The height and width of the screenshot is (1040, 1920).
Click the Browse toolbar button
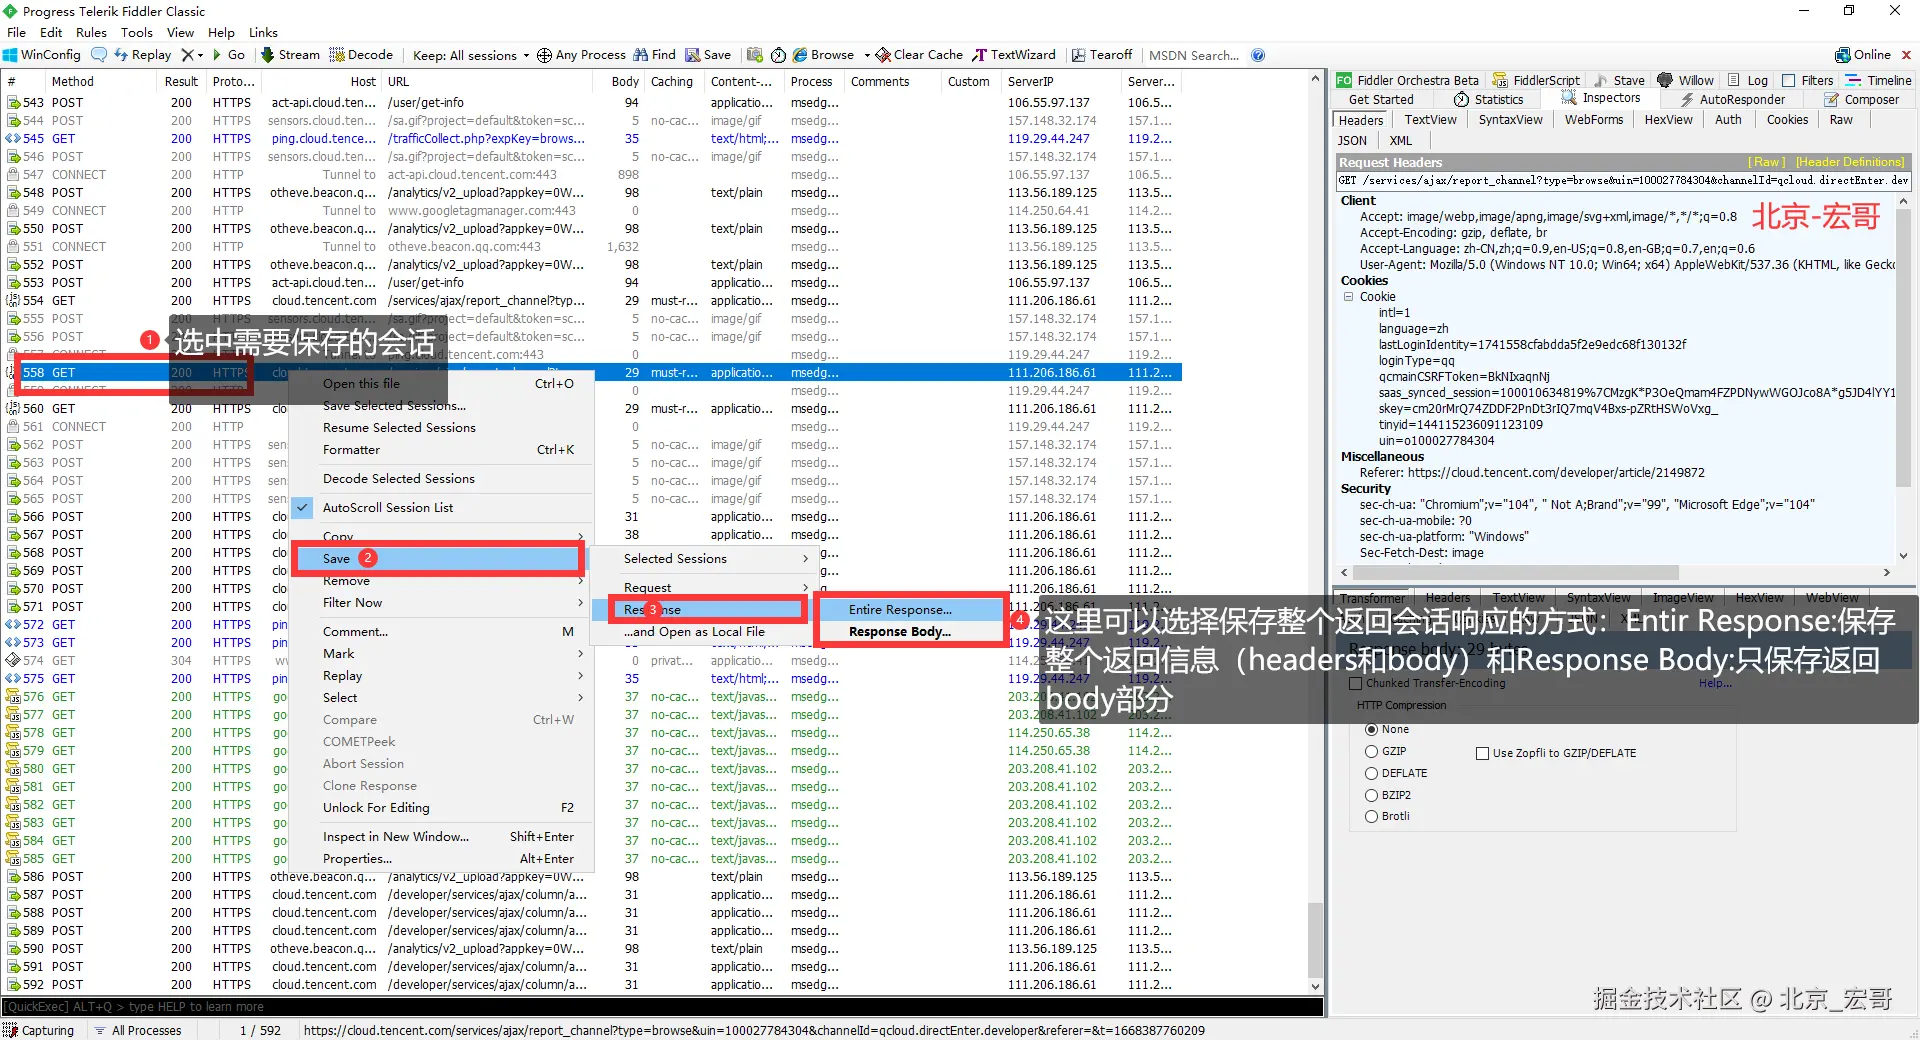click(x=824, y=55)
